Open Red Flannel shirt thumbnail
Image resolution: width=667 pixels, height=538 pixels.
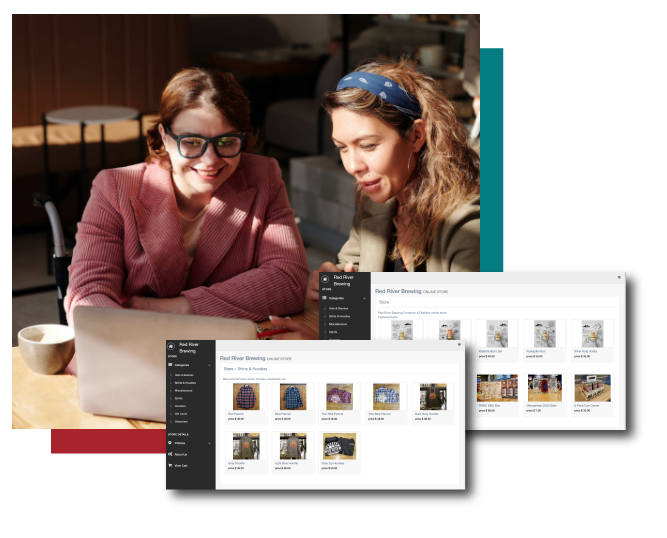tap(246, 396)
